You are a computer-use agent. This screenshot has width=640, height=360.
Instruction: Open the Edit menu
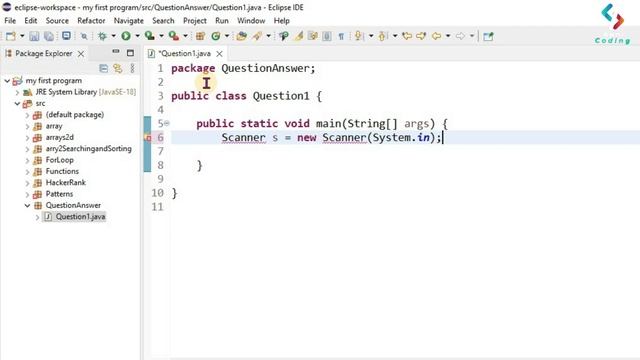click(x=31, y=20)
